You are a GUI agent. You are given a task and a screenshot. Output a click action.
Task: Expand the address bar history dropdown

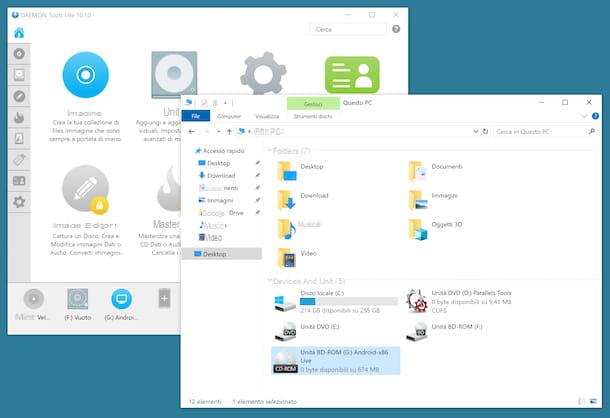click(x=475, y=132)
